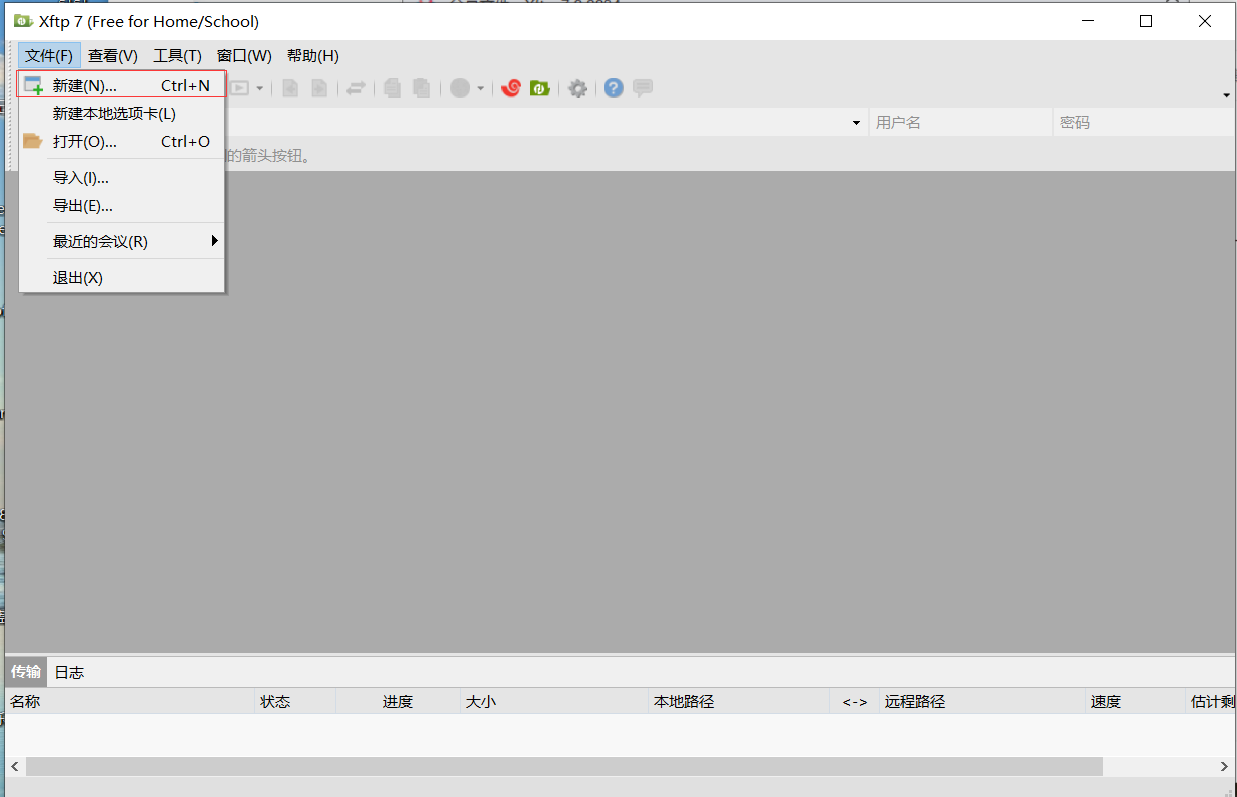Select 导入(I)... menu entry

click(x=122, y=178)
